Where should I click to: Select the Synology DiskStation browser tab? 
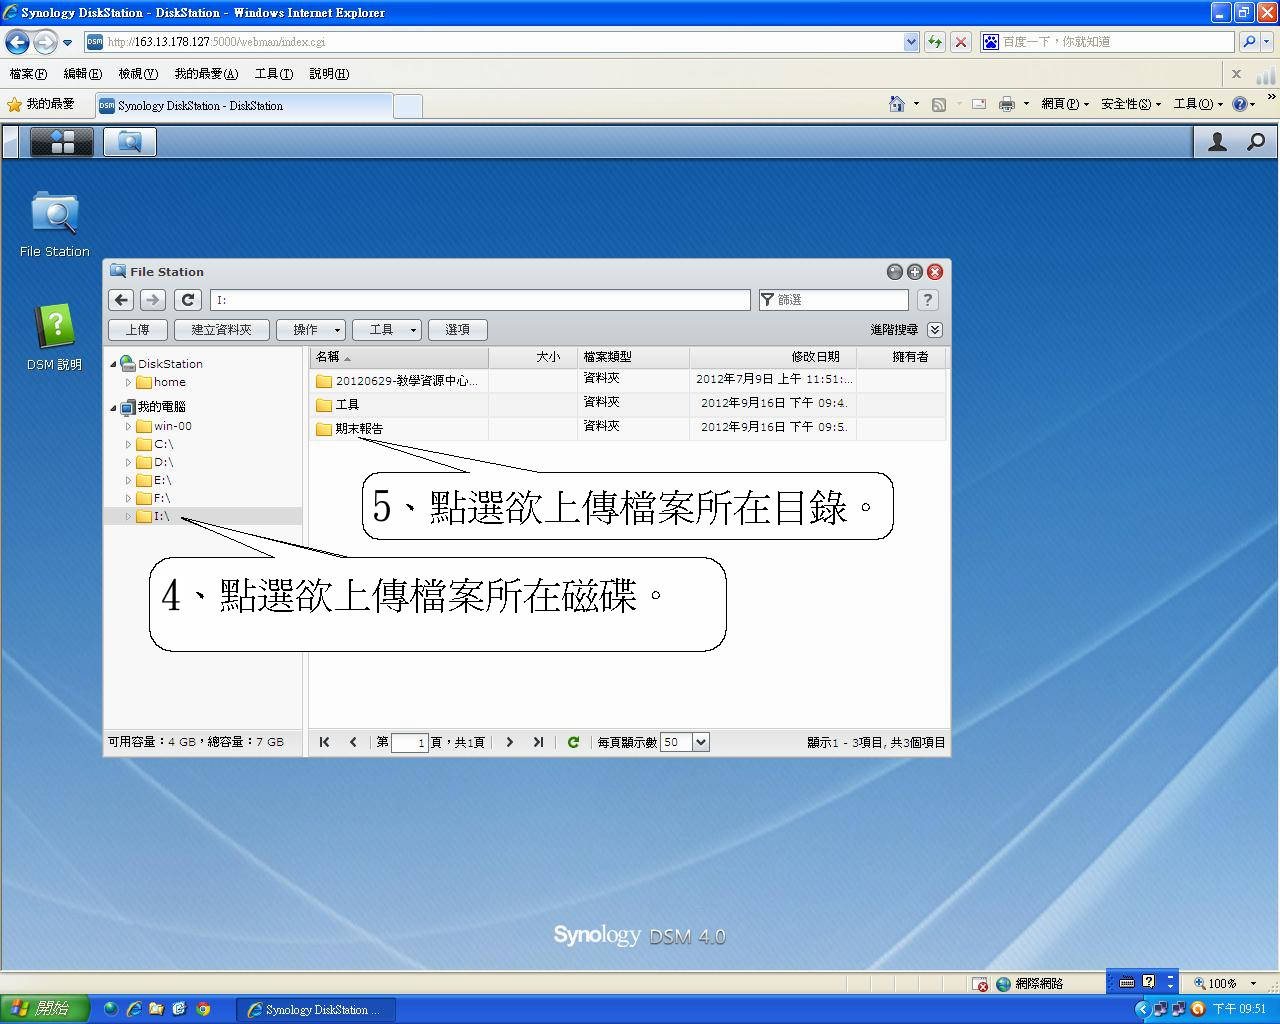pyautogui.click(x=244, y=106)
